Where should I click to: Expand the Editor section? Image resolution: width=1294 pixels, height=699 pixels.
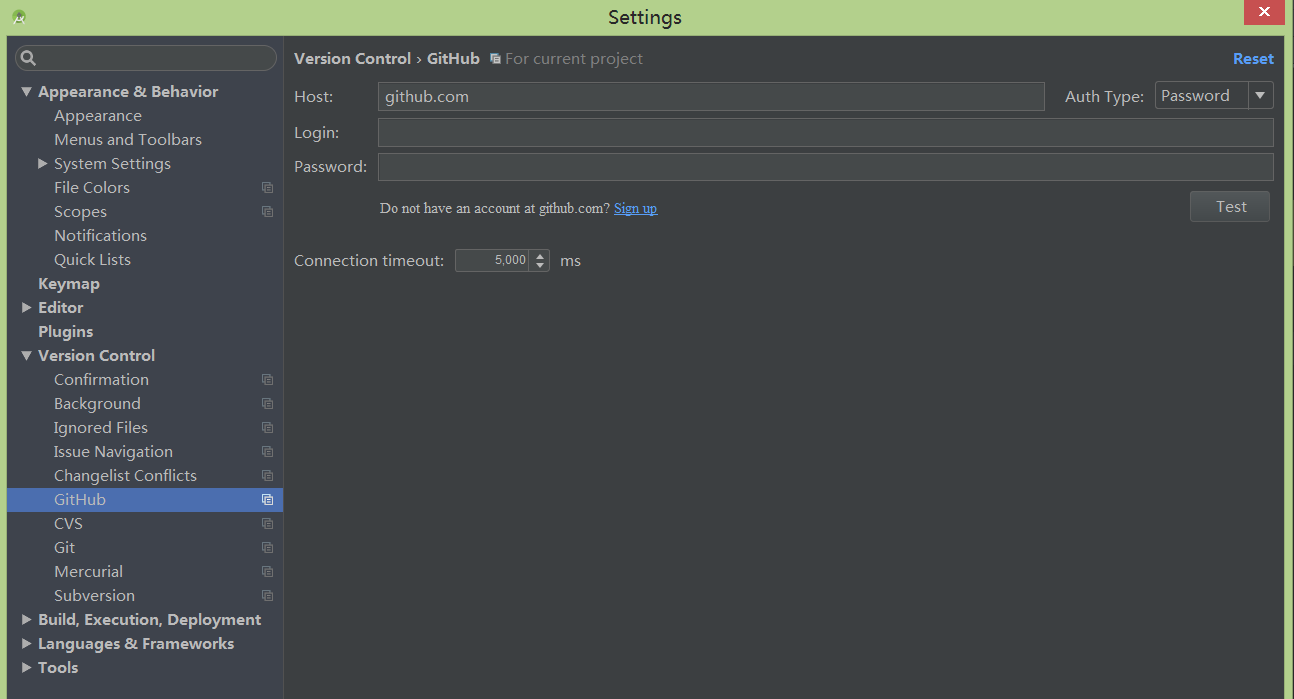(x=27, y=308)
